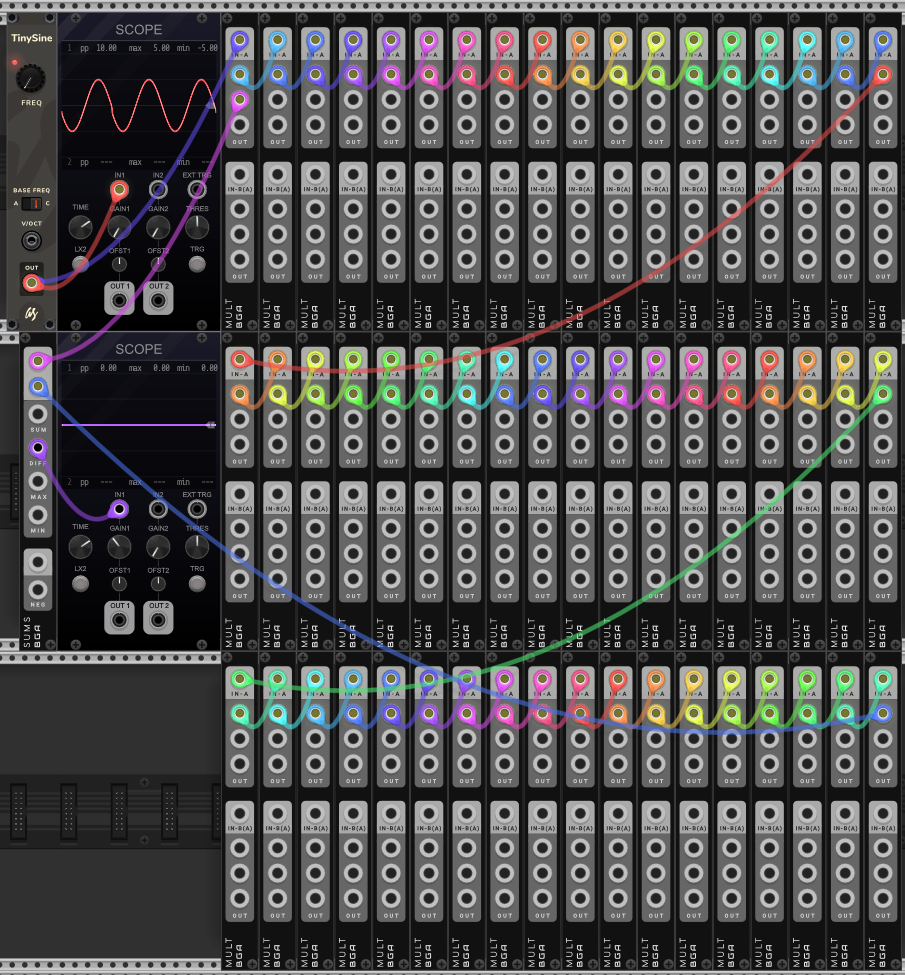The image size is (905, 975).
Task: Click the TIME knob on the flat-line SCOPE
Action: [80, 547]
